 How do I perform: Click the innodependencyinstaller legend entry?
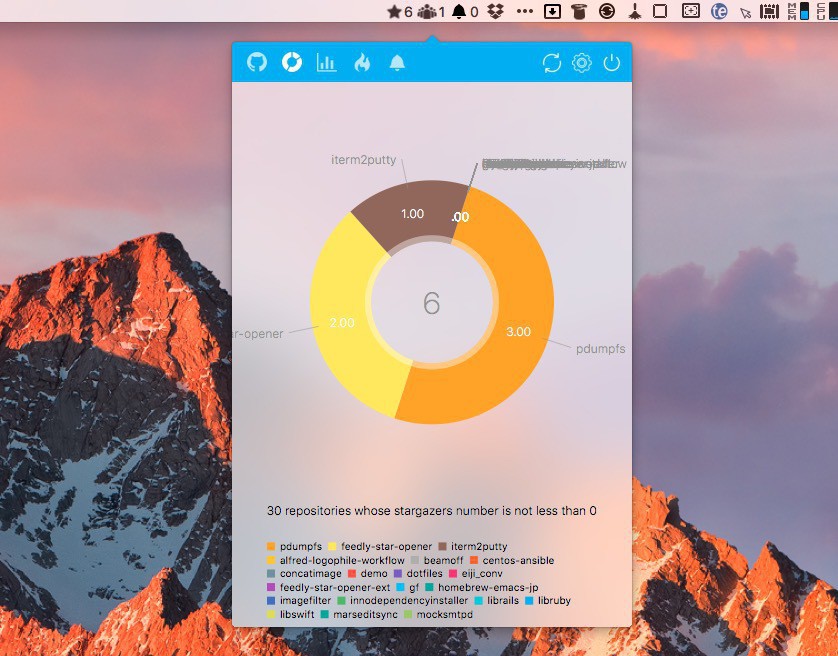pyautogui.click(x=402, y=600)
